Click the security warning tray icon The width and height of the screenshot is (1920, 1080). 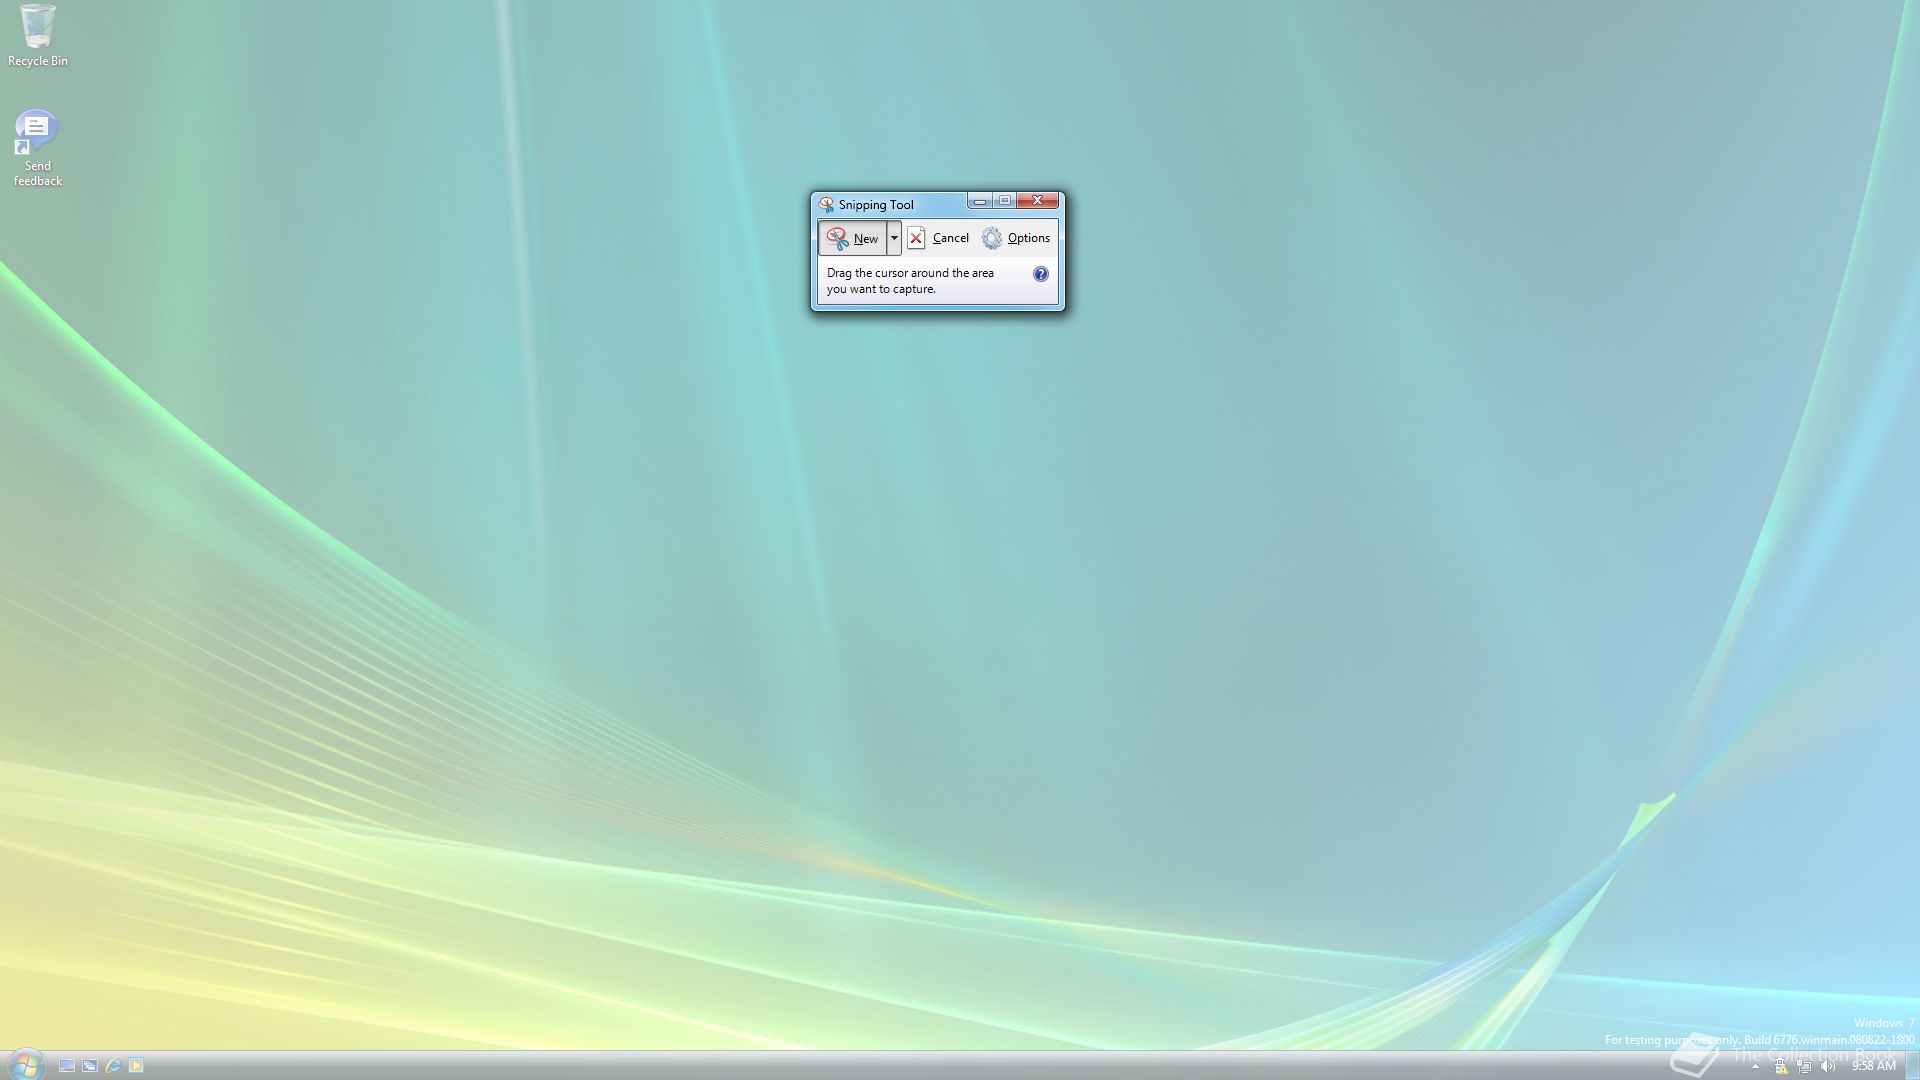(1781, 1067)
